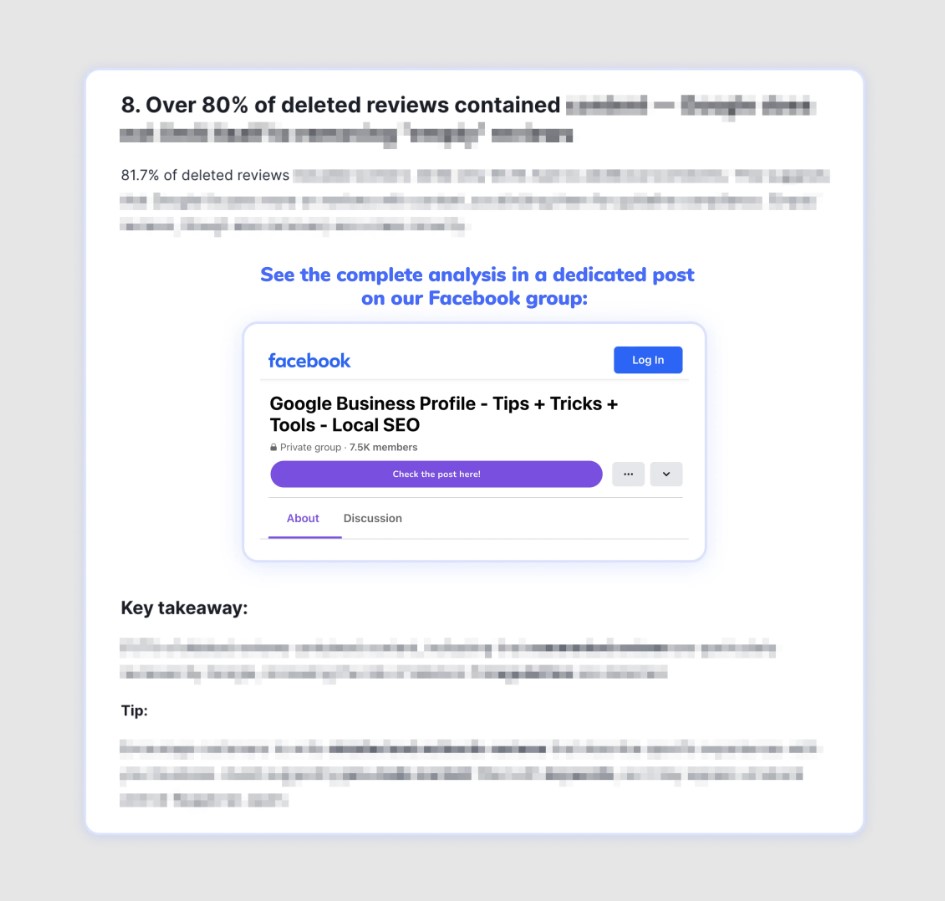Click the 'on our Facebook group:' heading line
Viewport: 945px width, 901px height.
point(474,298)
